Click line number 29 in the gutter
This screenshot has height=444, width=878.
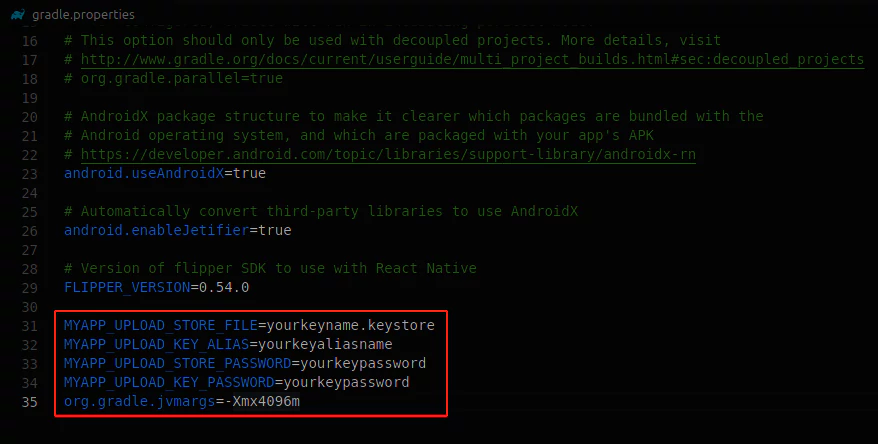pos(30,288)
